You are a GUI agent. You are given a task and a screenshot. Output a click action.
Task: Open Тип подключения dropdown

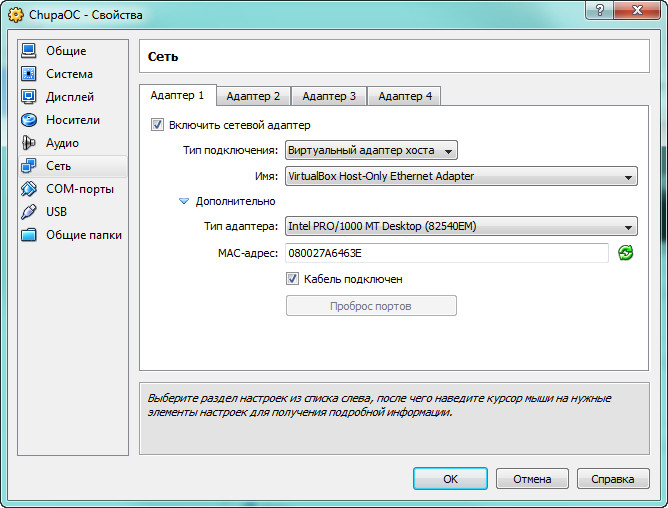[x=371, y=150]
